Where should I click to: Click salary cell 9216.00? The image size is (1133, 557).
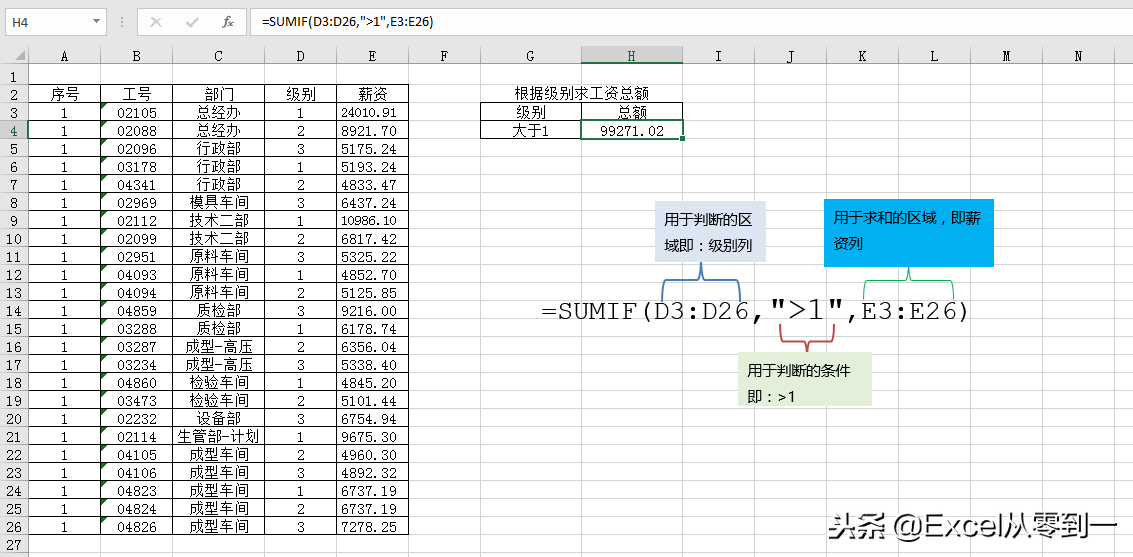pos(372,310)
